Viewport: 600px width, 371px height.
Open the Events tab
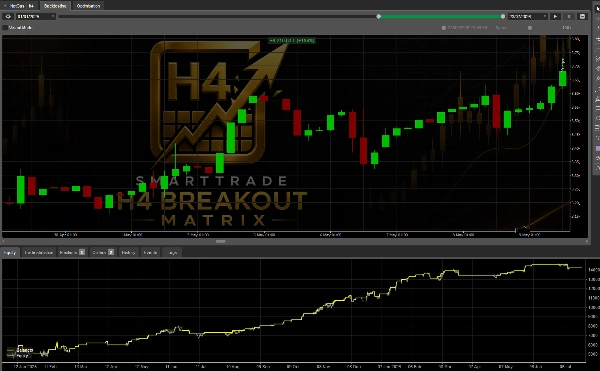[x=150, y=252]
